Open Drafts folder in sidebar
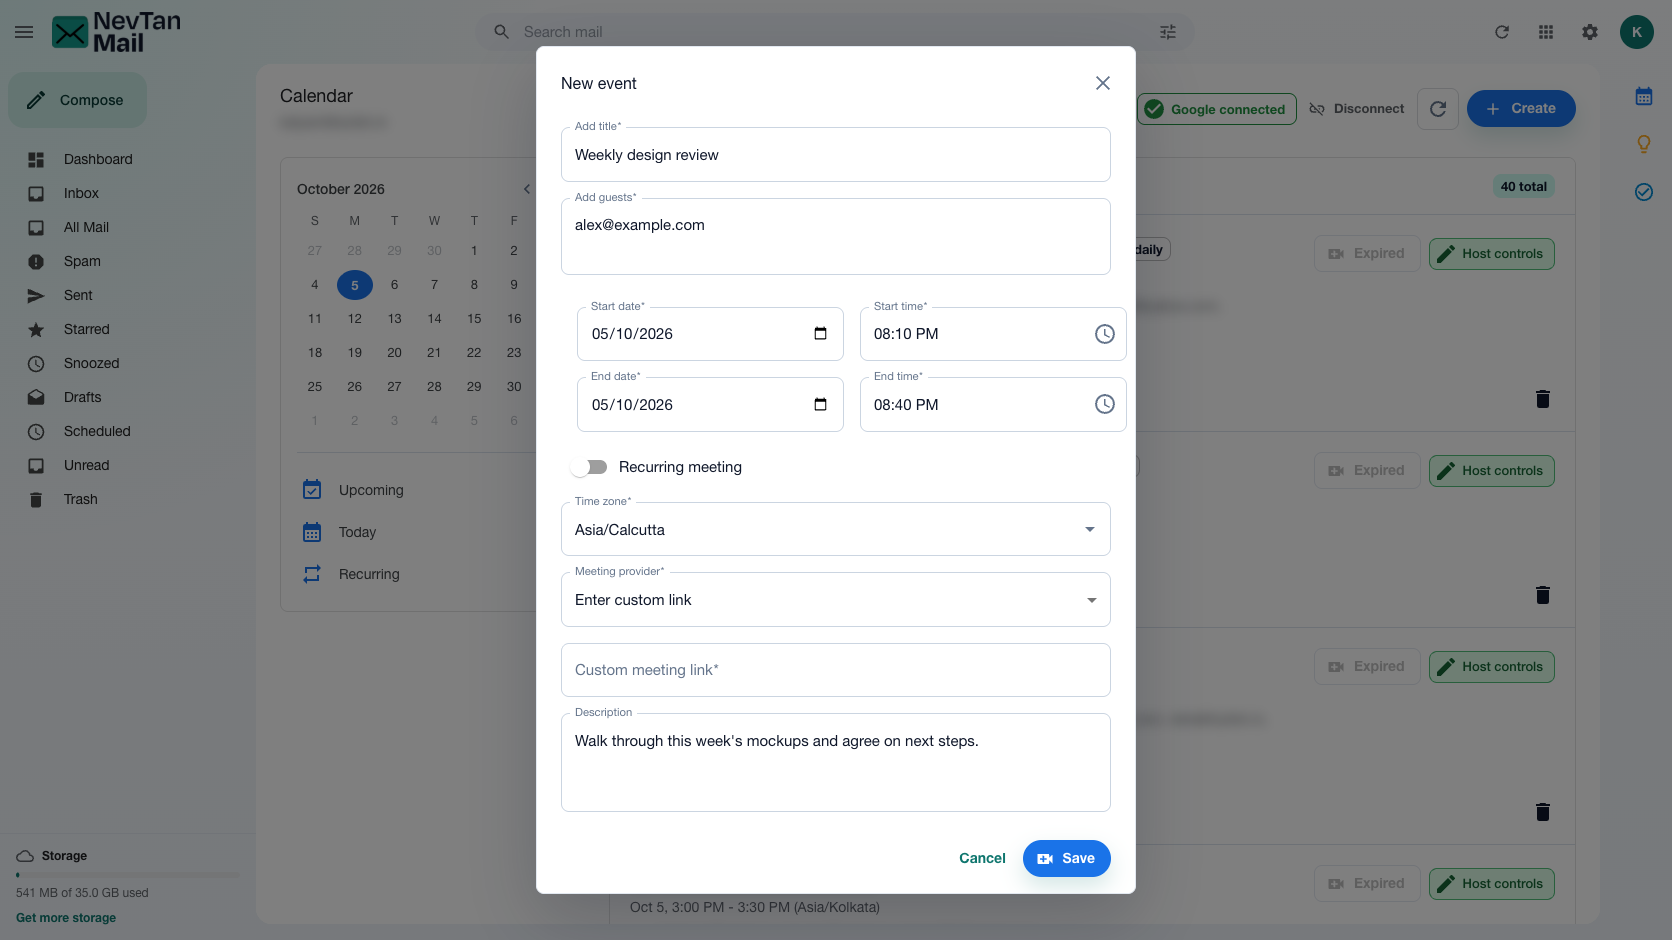 (x=82, y=397)
